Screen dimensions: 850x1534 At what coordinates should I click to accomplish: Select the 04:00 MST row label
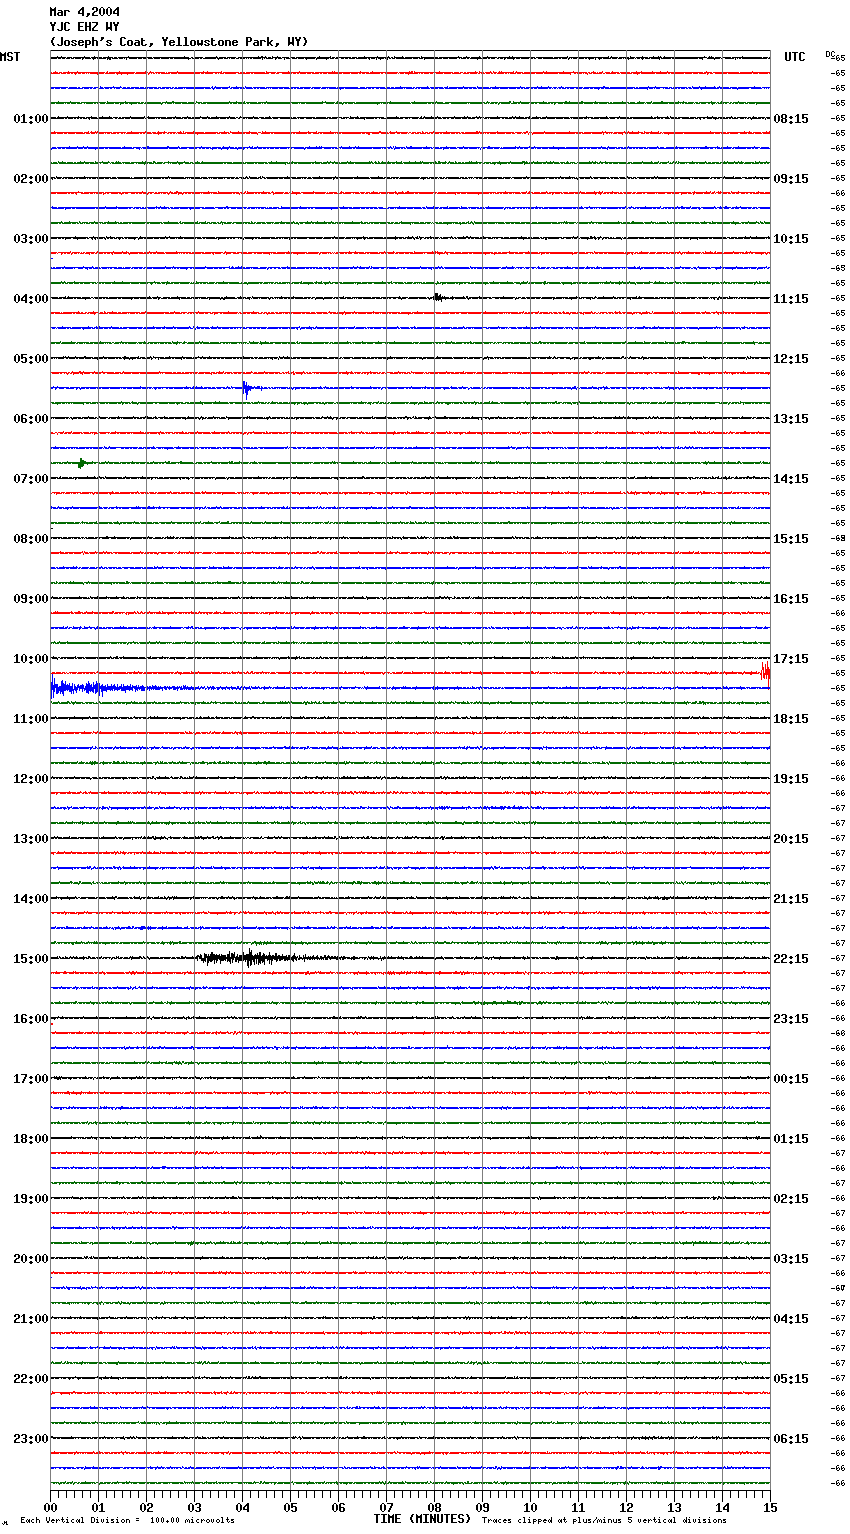(x=31, y=299)
